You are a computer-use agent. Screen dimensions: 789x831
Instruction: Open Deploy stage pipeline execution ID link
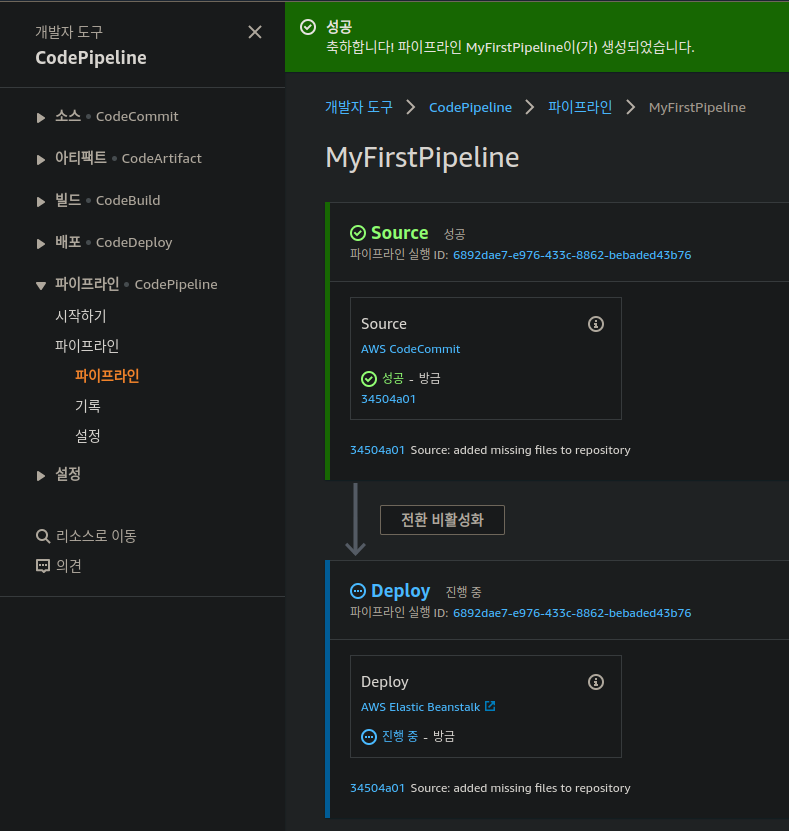click(x=572, y=613)
